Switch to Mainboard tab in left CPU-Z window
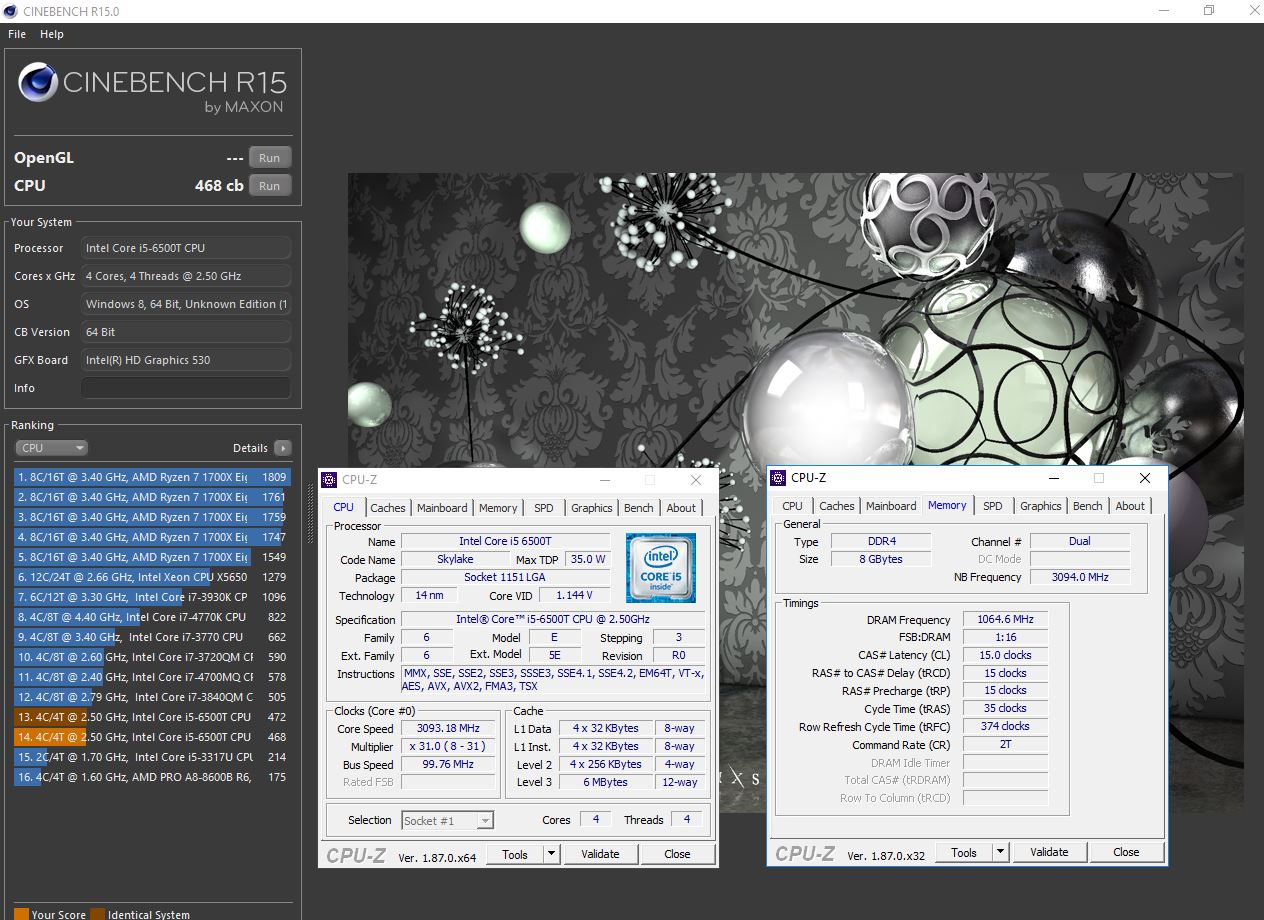 click(x=442, y=508)
